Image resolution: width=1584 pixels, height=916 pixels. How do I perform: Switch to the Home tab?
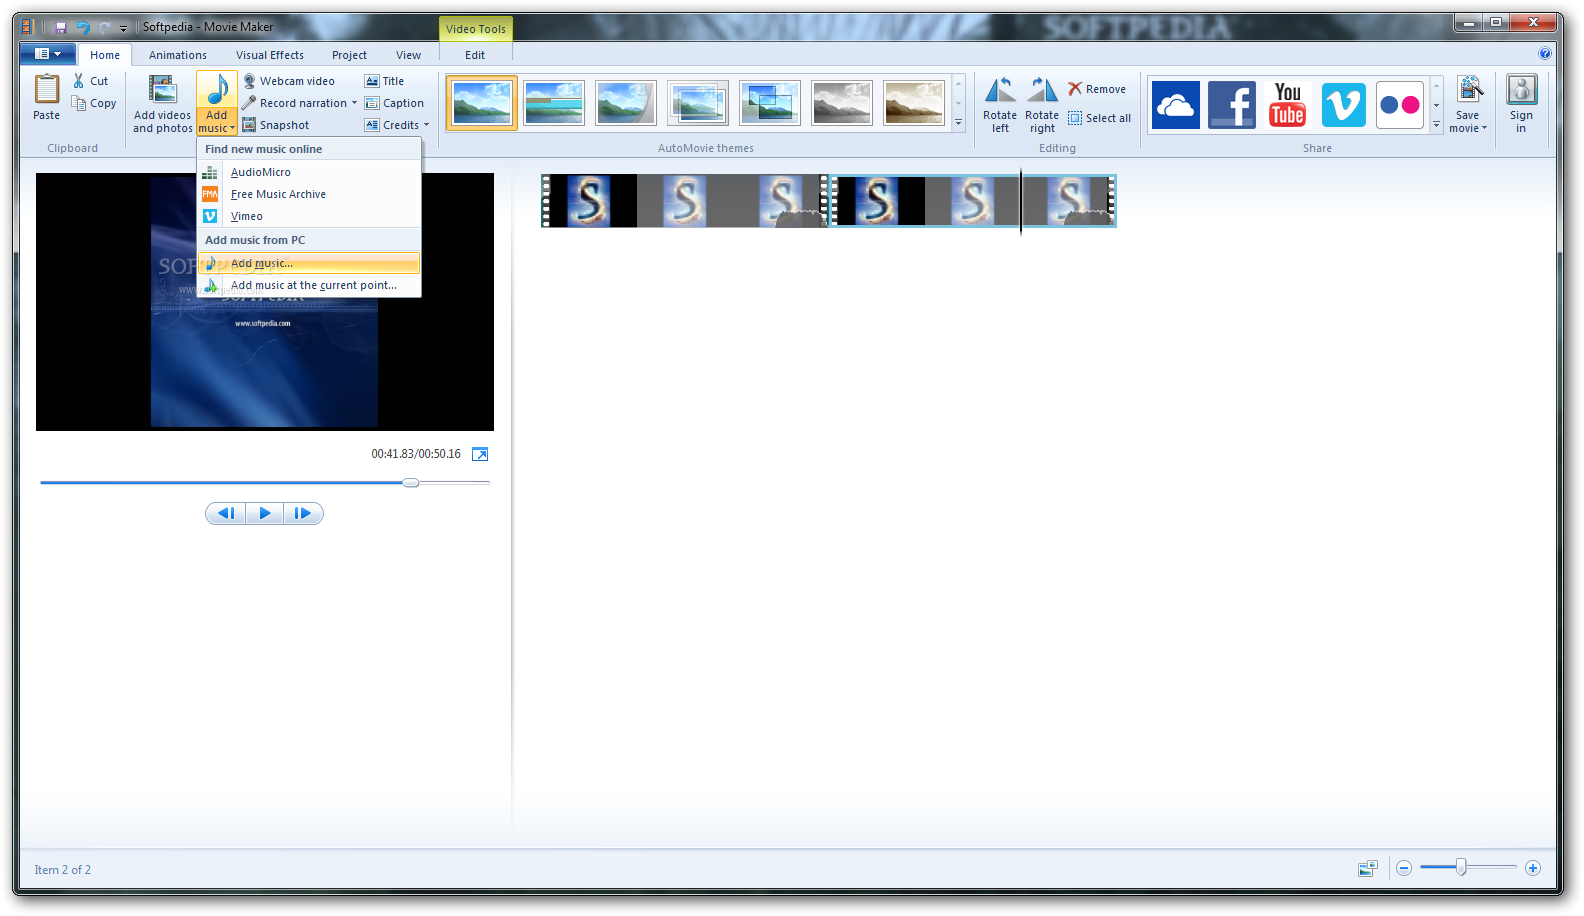105,55
